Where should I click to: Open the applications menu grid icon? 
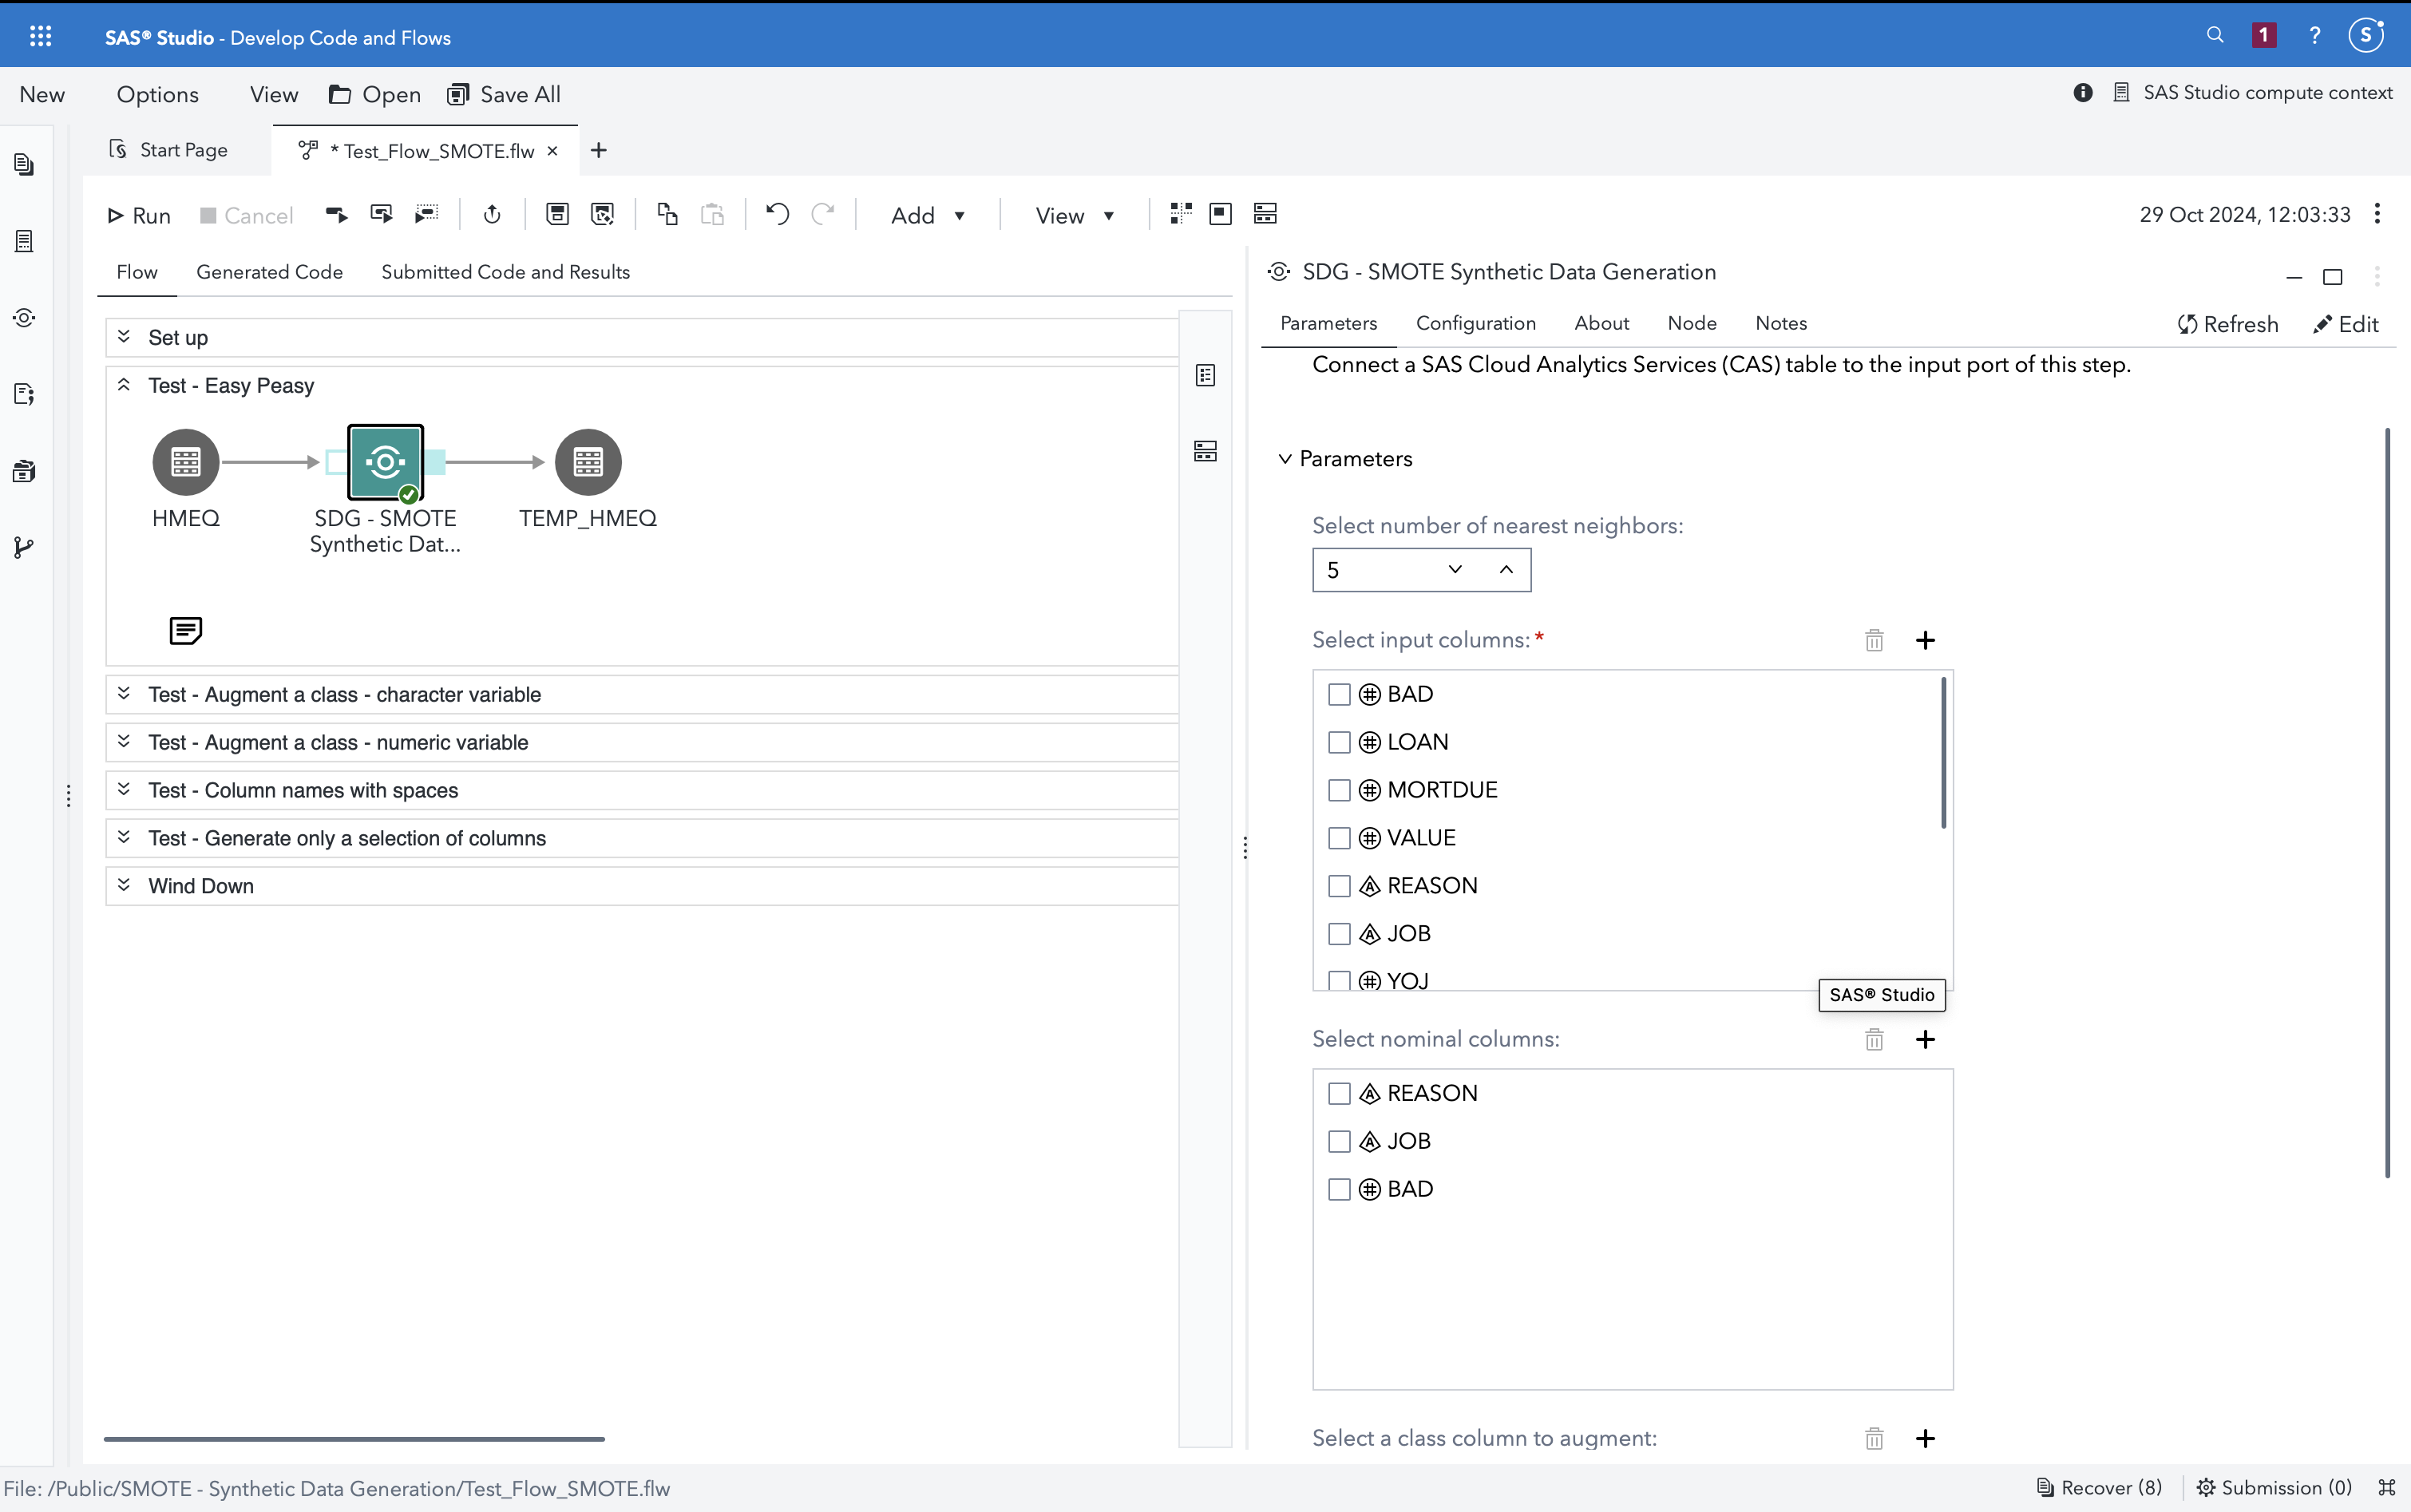(40, 37)
